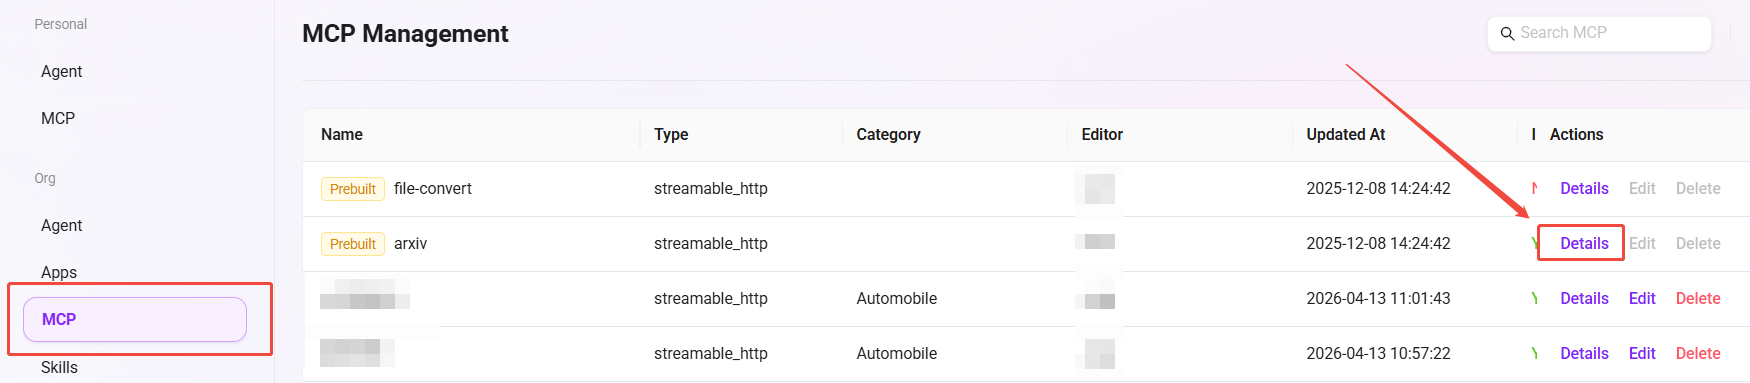1750x383 pixels.
Task: View Details for arxiv
Action: coord(1584,243)
